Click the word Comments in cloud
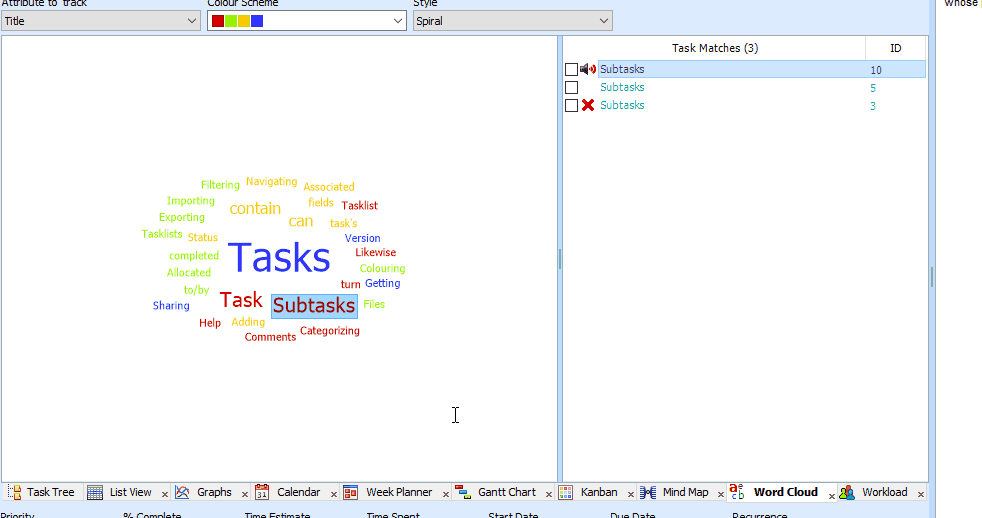The image size is (982, 518). [270, 337]
